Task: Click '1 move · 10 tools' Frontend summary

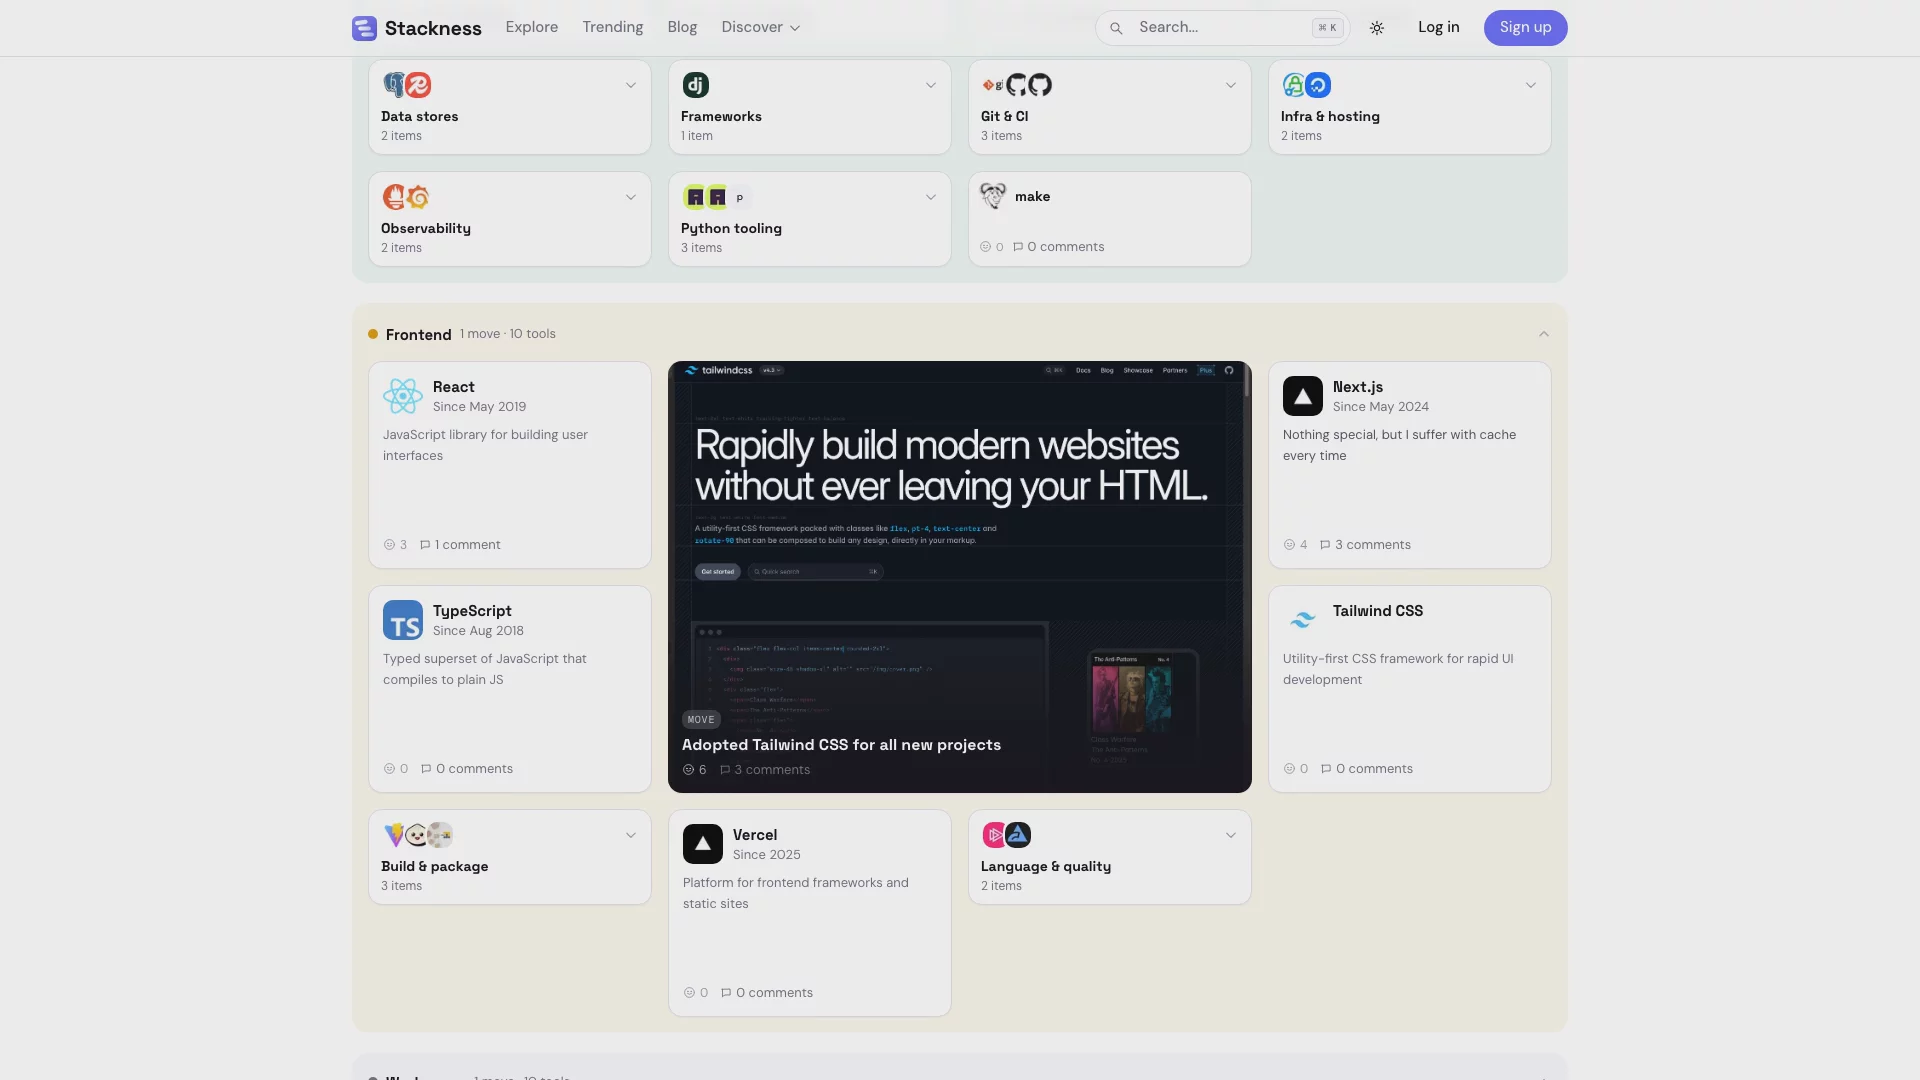Action: 508,334
